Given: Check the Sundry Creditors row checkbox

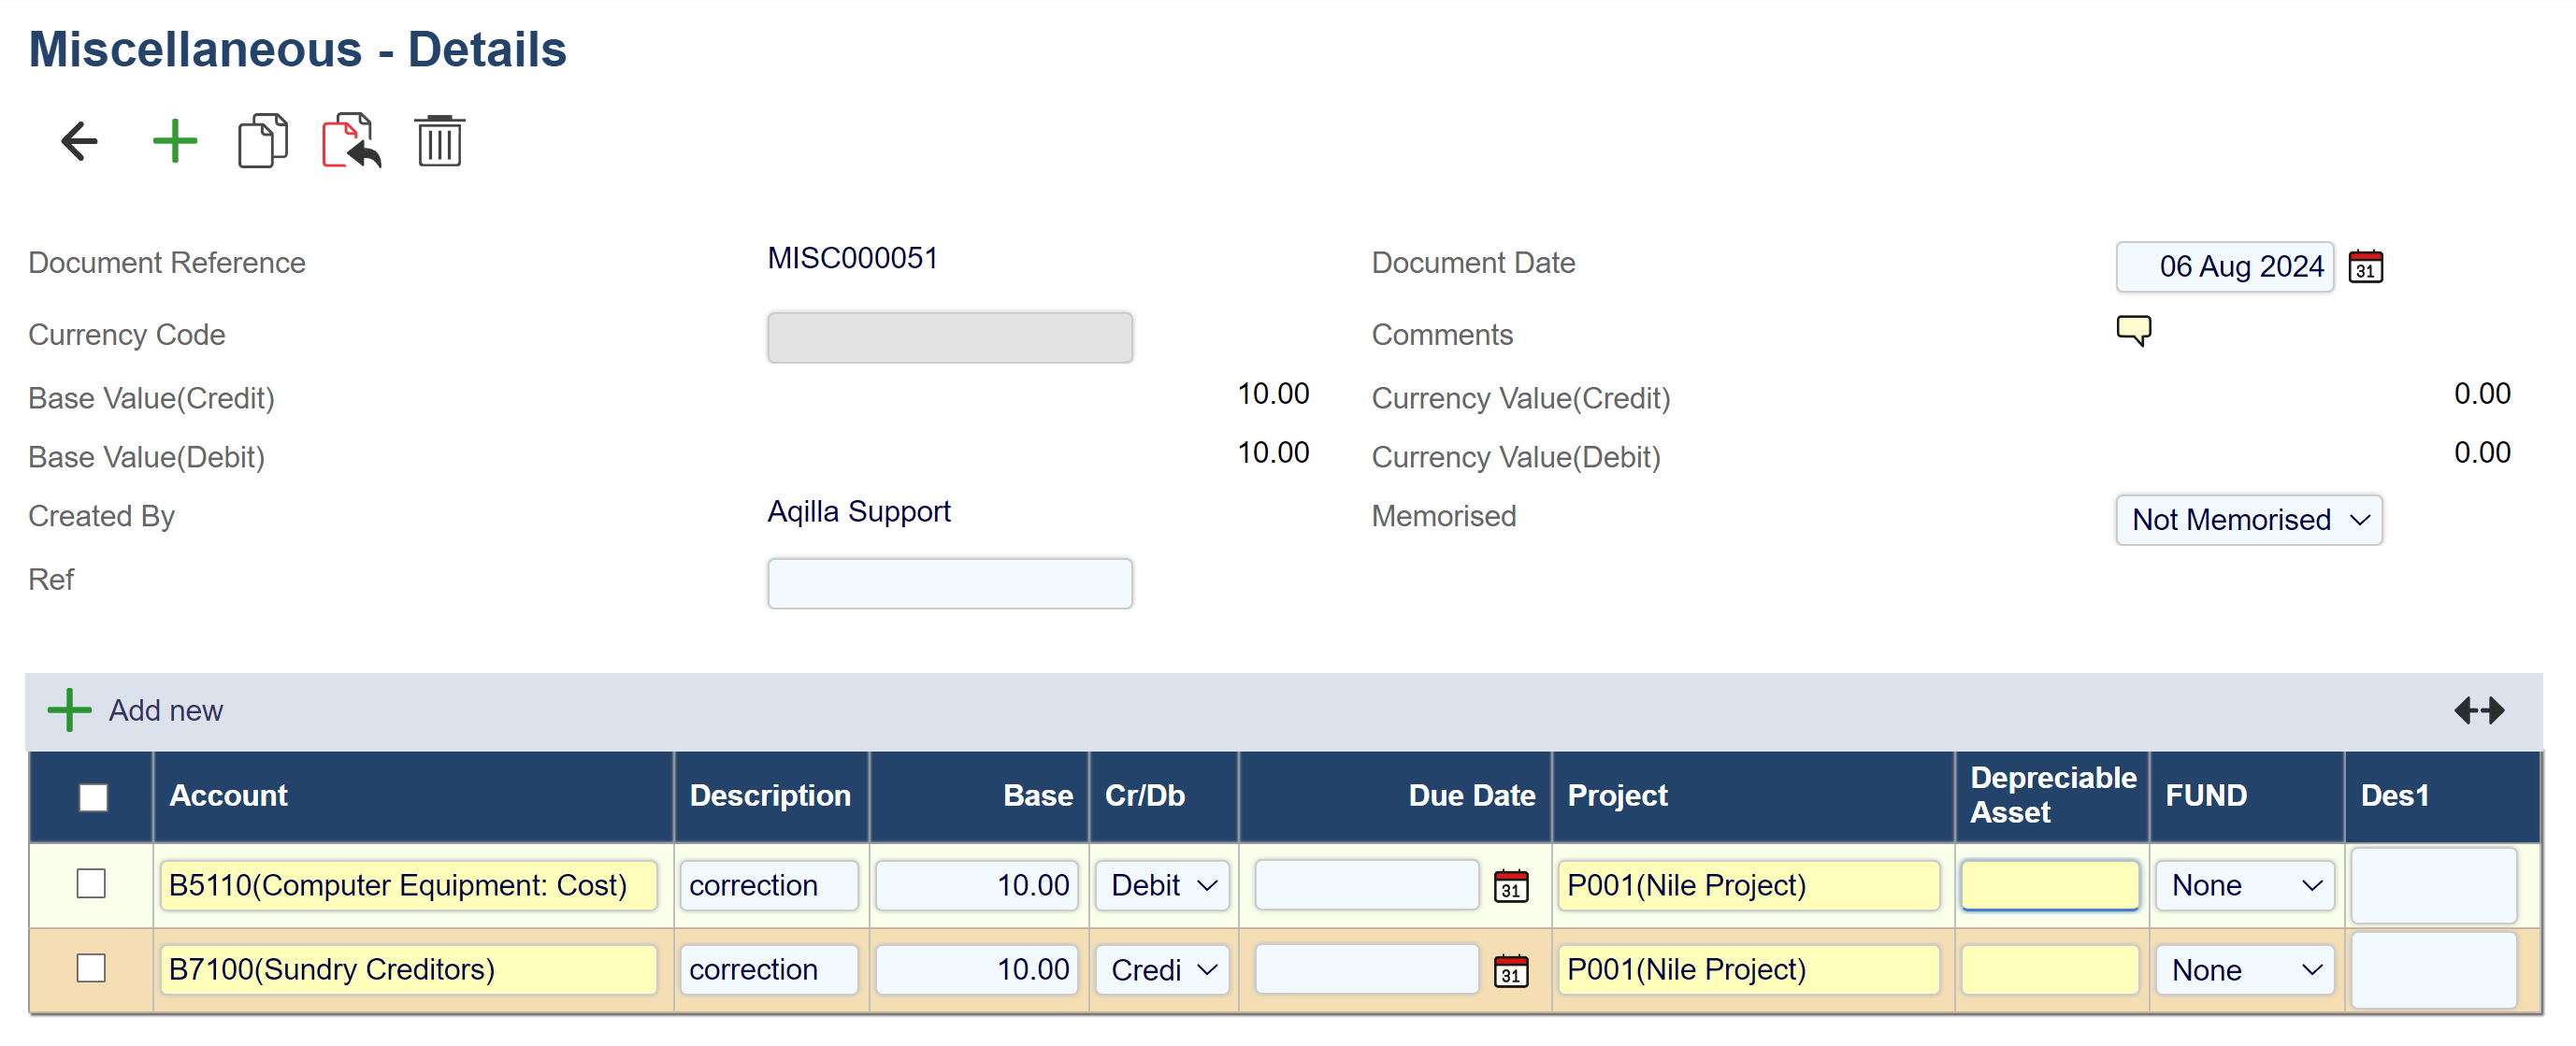Looking at the screenshot, I should coord(91,968).
